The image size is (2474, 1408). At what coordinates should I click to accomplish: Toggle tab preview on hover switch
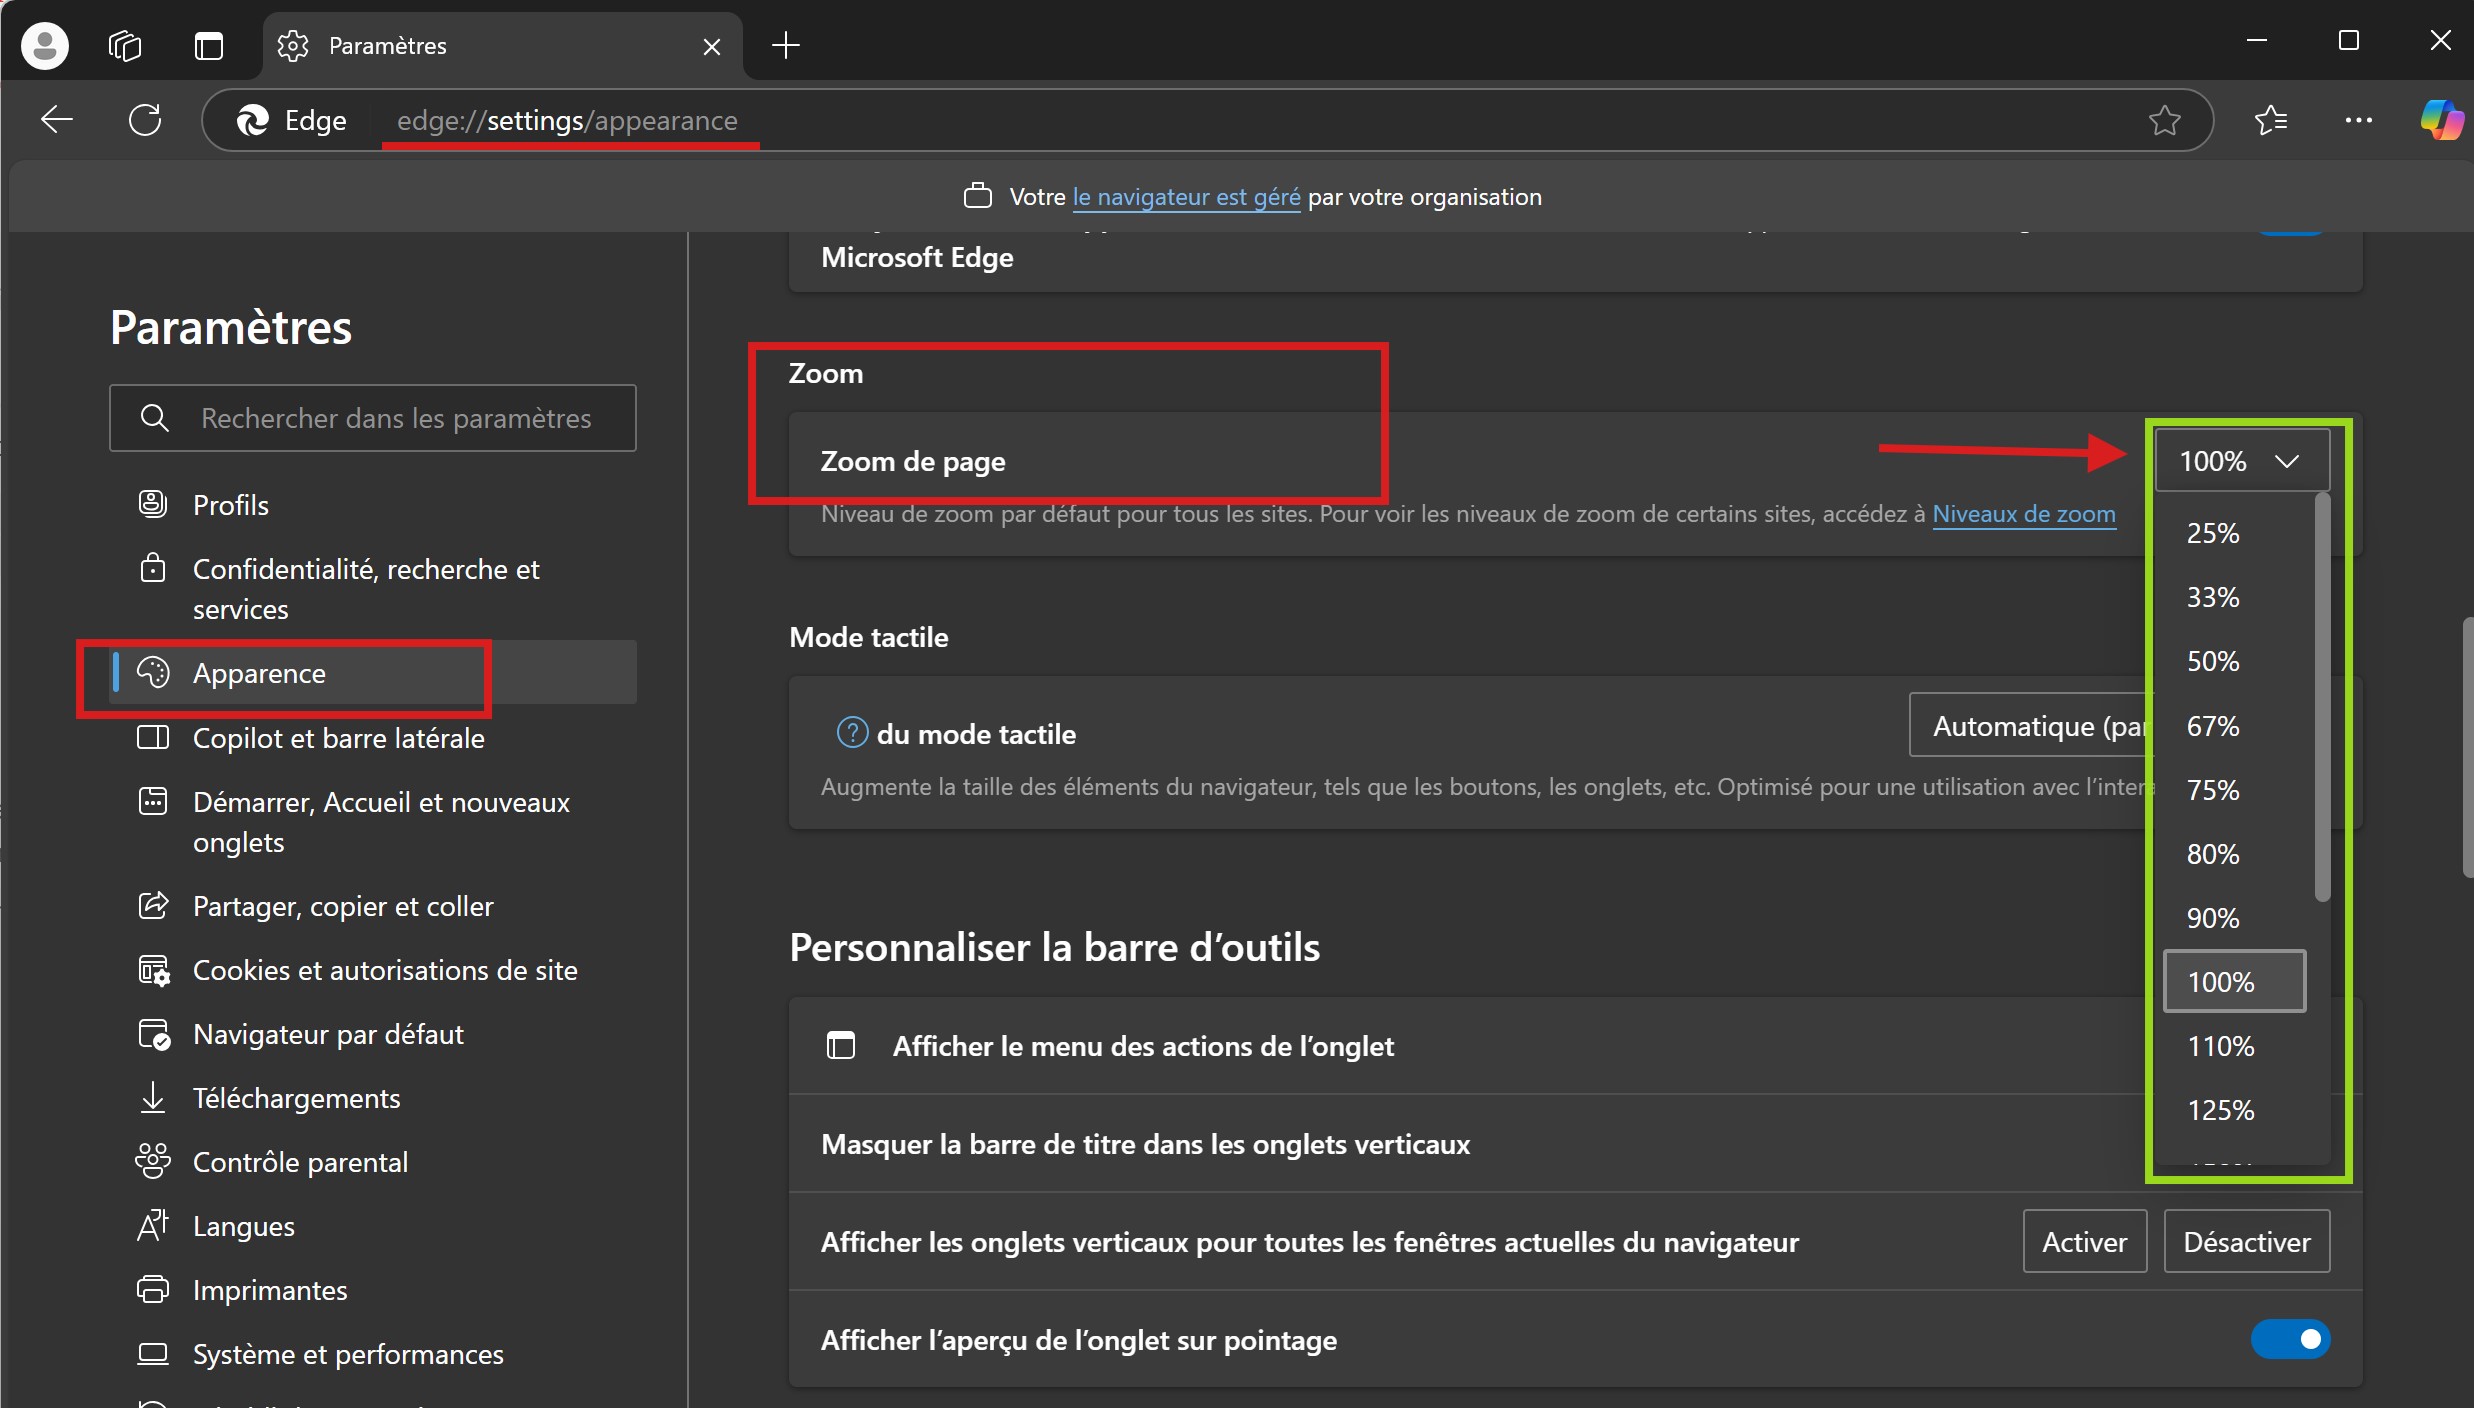point(2290,1339)
